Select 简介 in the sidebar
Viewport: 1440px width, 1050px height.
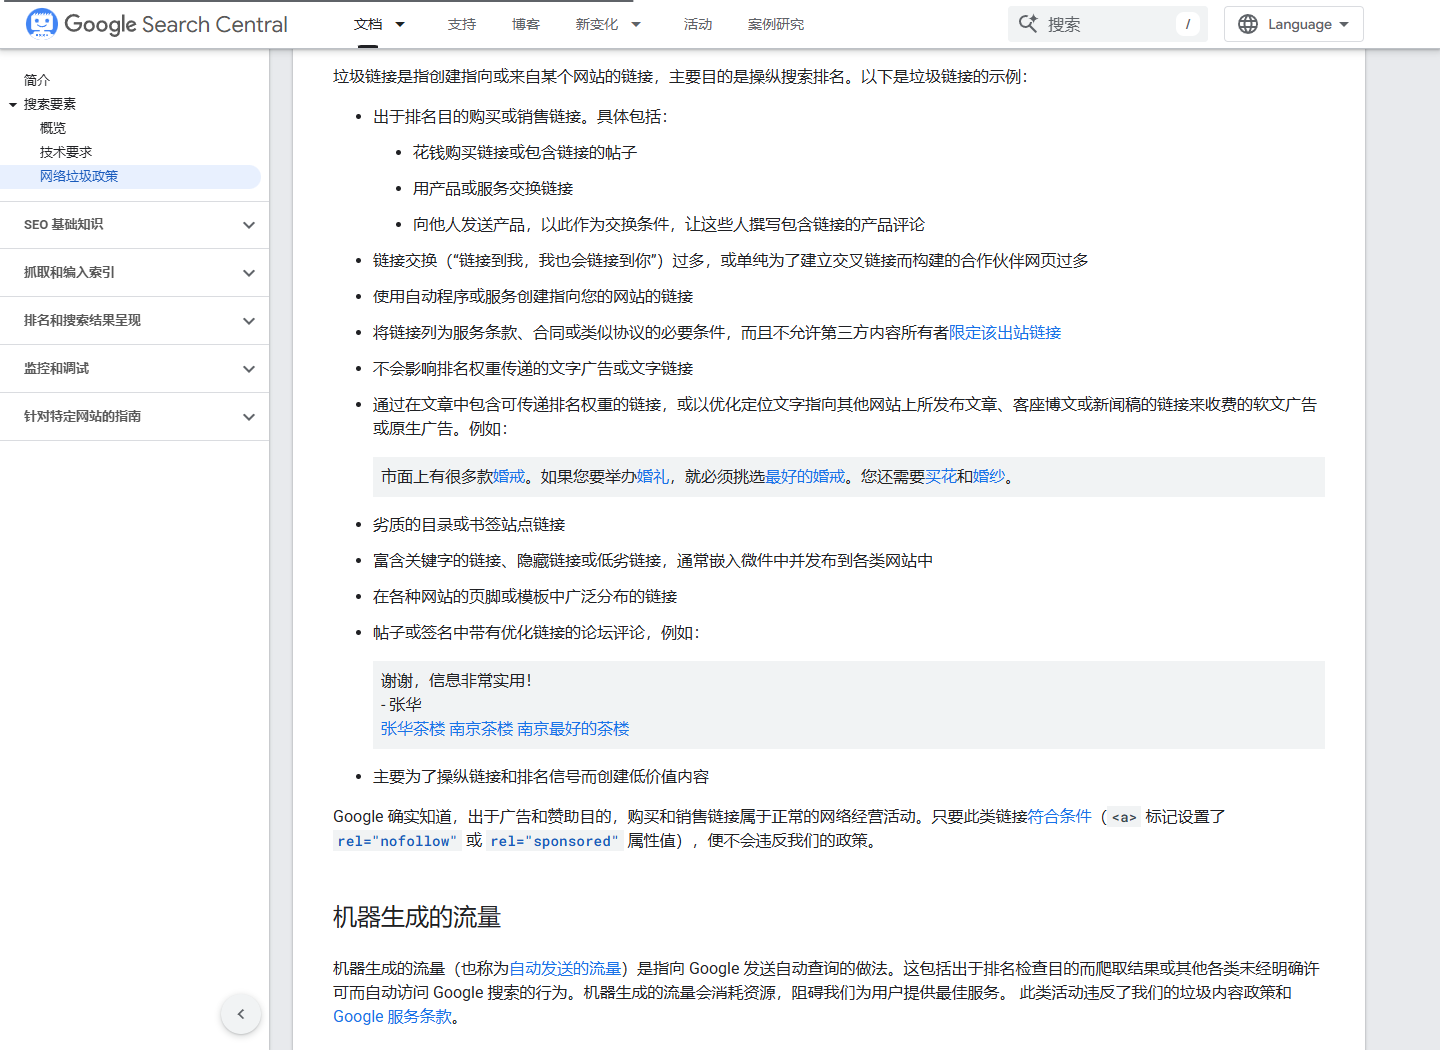[37, 80]
